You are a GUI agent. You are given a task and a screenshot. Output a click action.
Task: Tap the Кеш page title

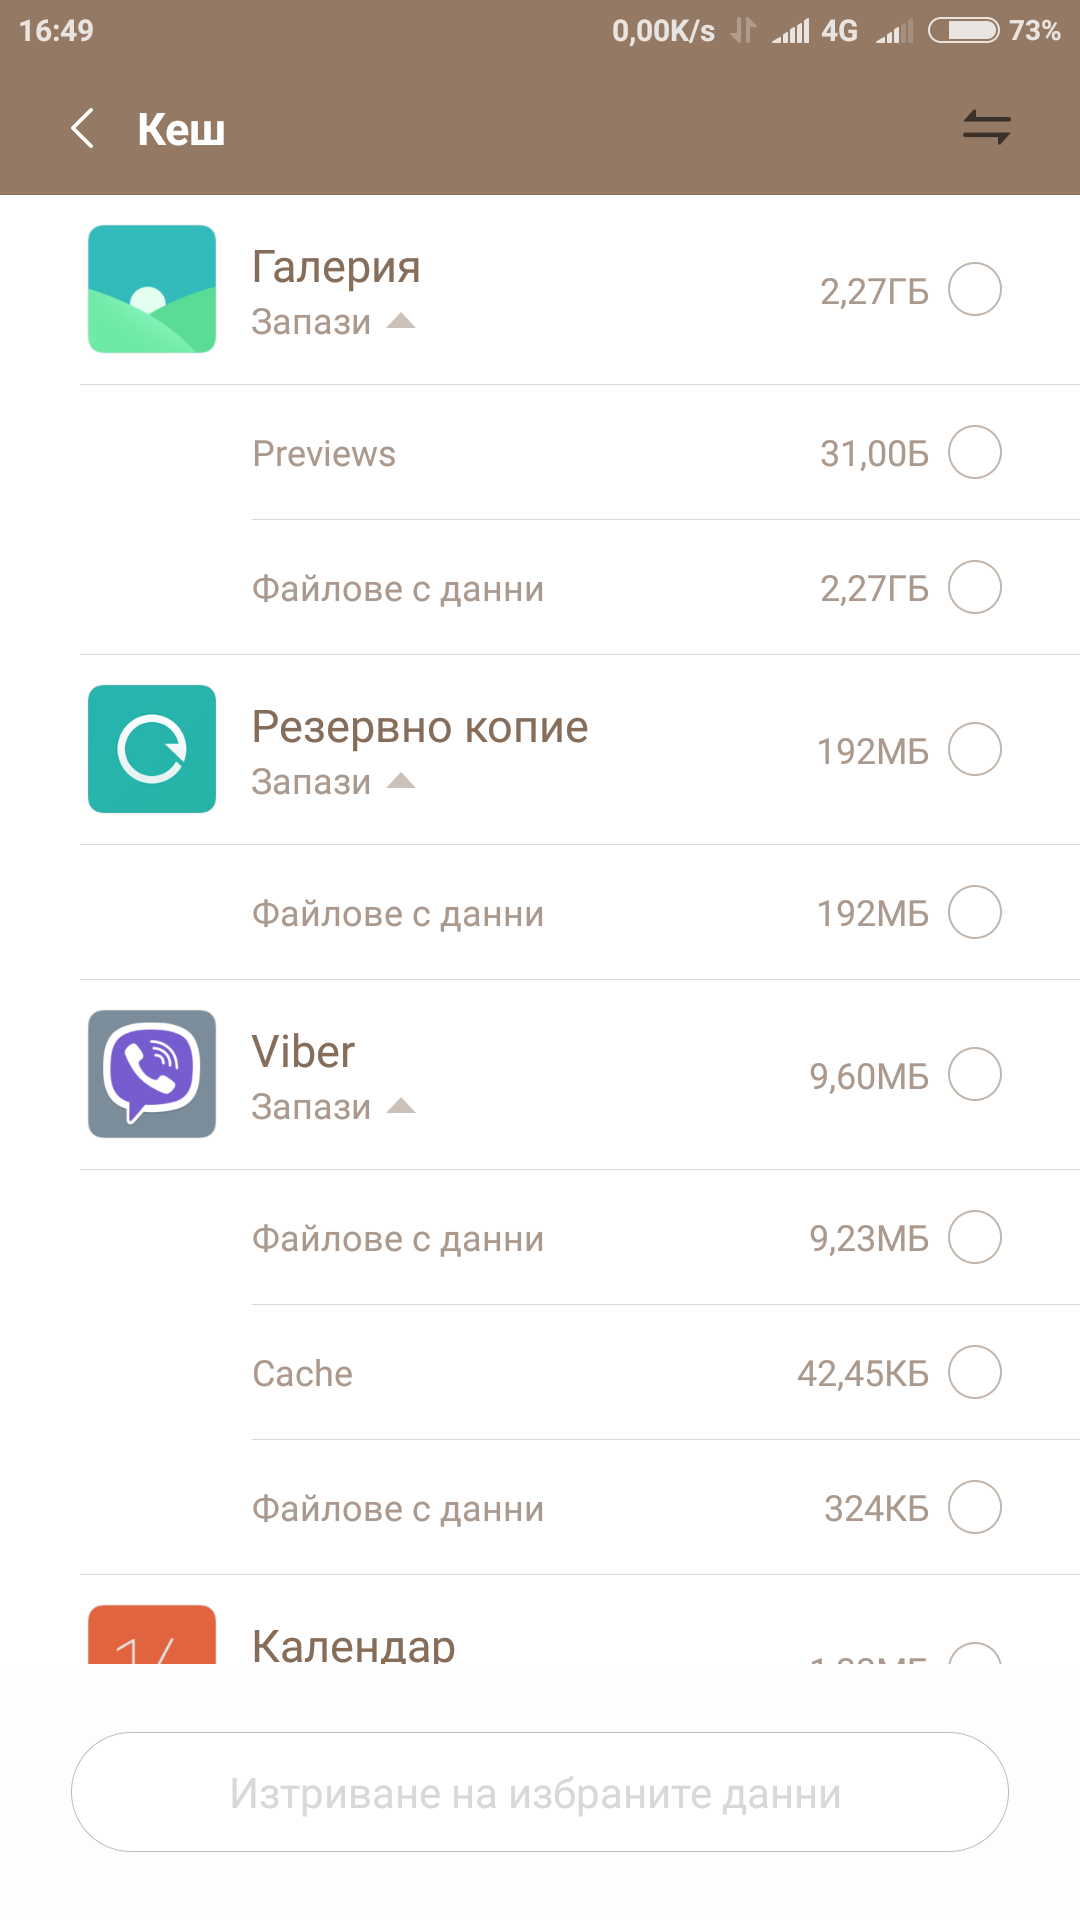pos(181,129)
